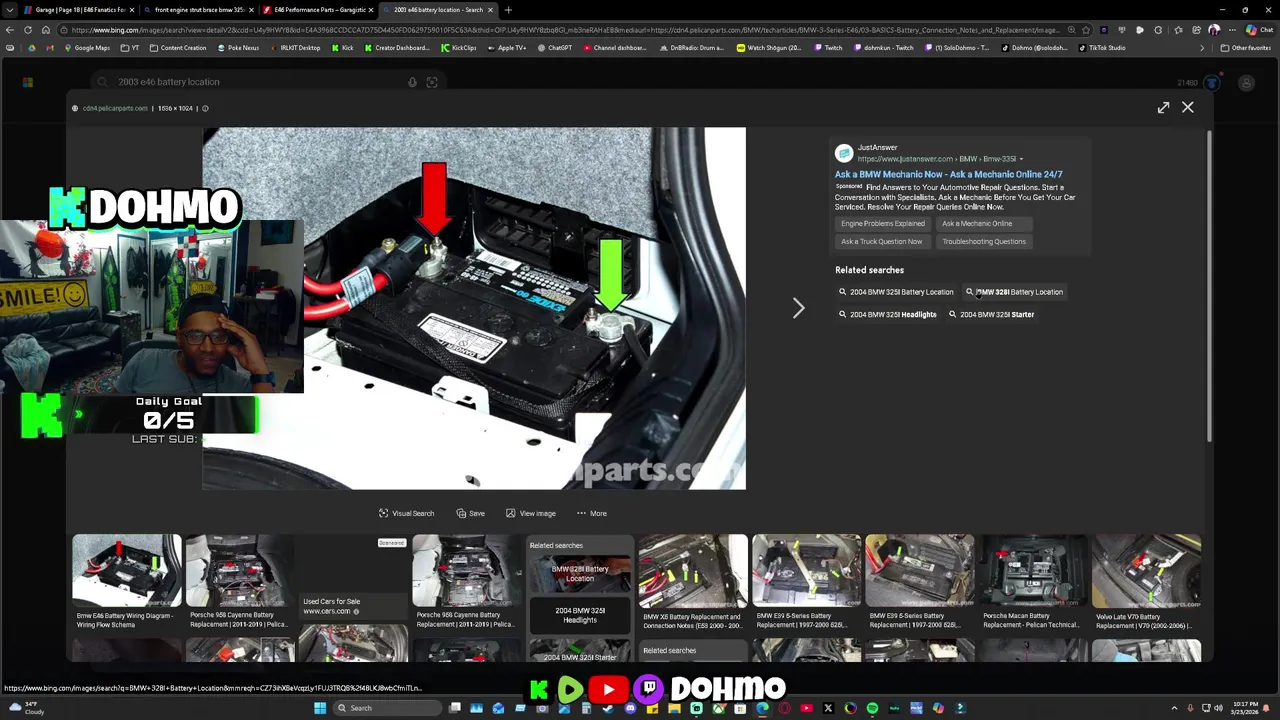Open the Content Creation bookmark folder
Screen dimensions: 1280x720
[178, 48]
